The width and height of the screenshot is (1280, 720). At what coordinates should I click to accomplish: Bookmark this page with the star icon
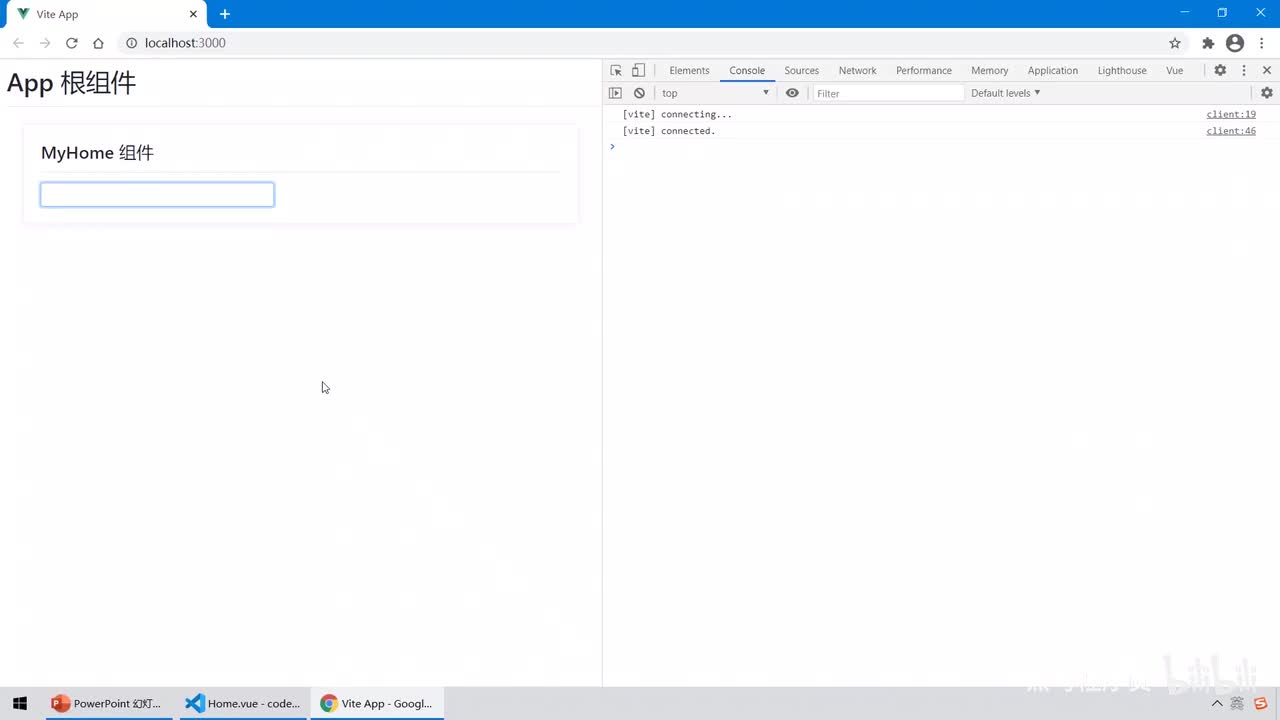tap(1175, 43)
